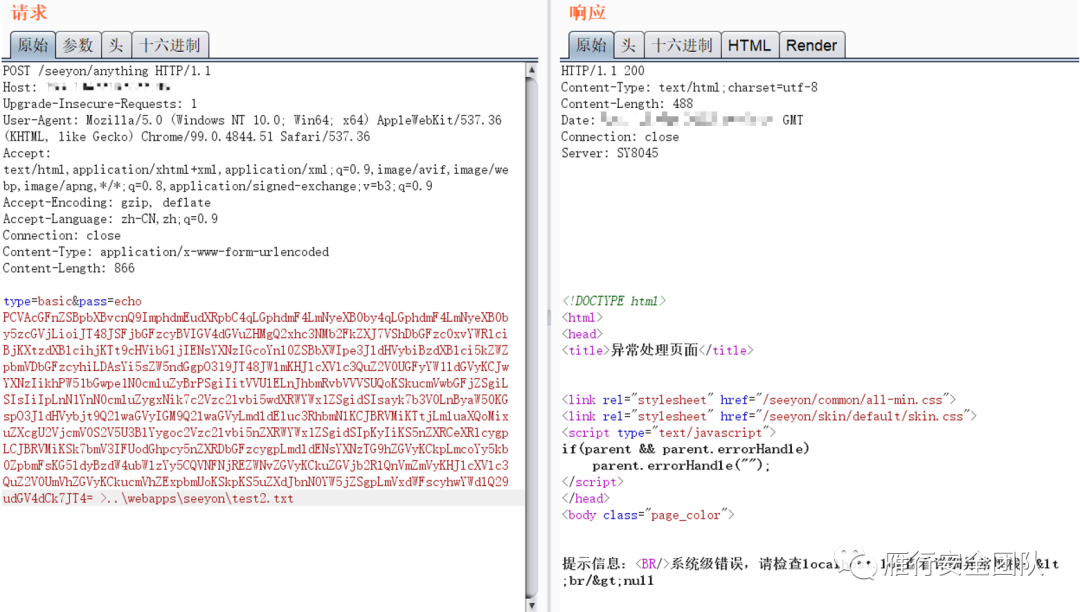Screen dimensions: 1080x612
Task: Switch to the 头 tab in request panel
Action: (x=116, y=45)
